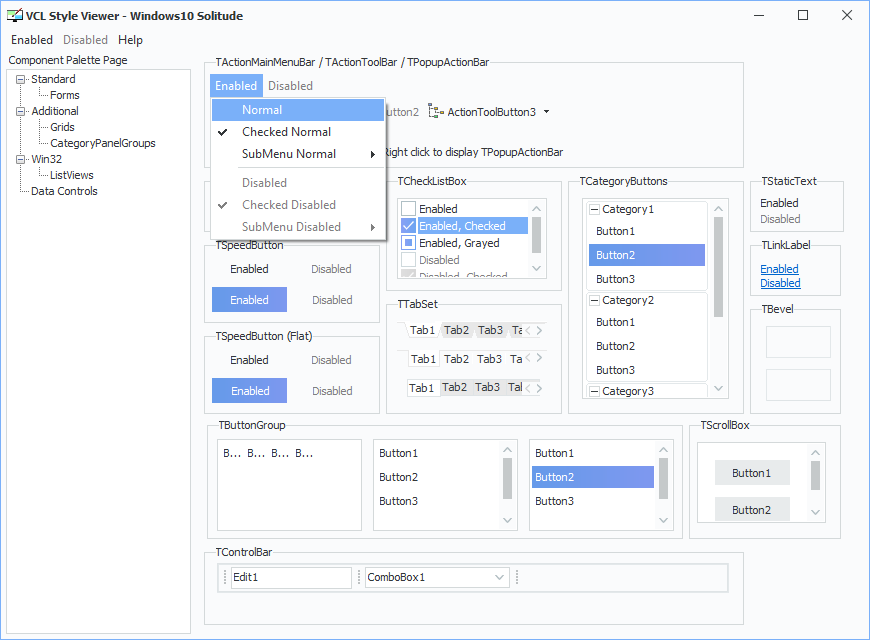870x640 pixels.
Task: Click the middle TButtonGroup scrollbar thumb
Action: [x=507, y=478]
